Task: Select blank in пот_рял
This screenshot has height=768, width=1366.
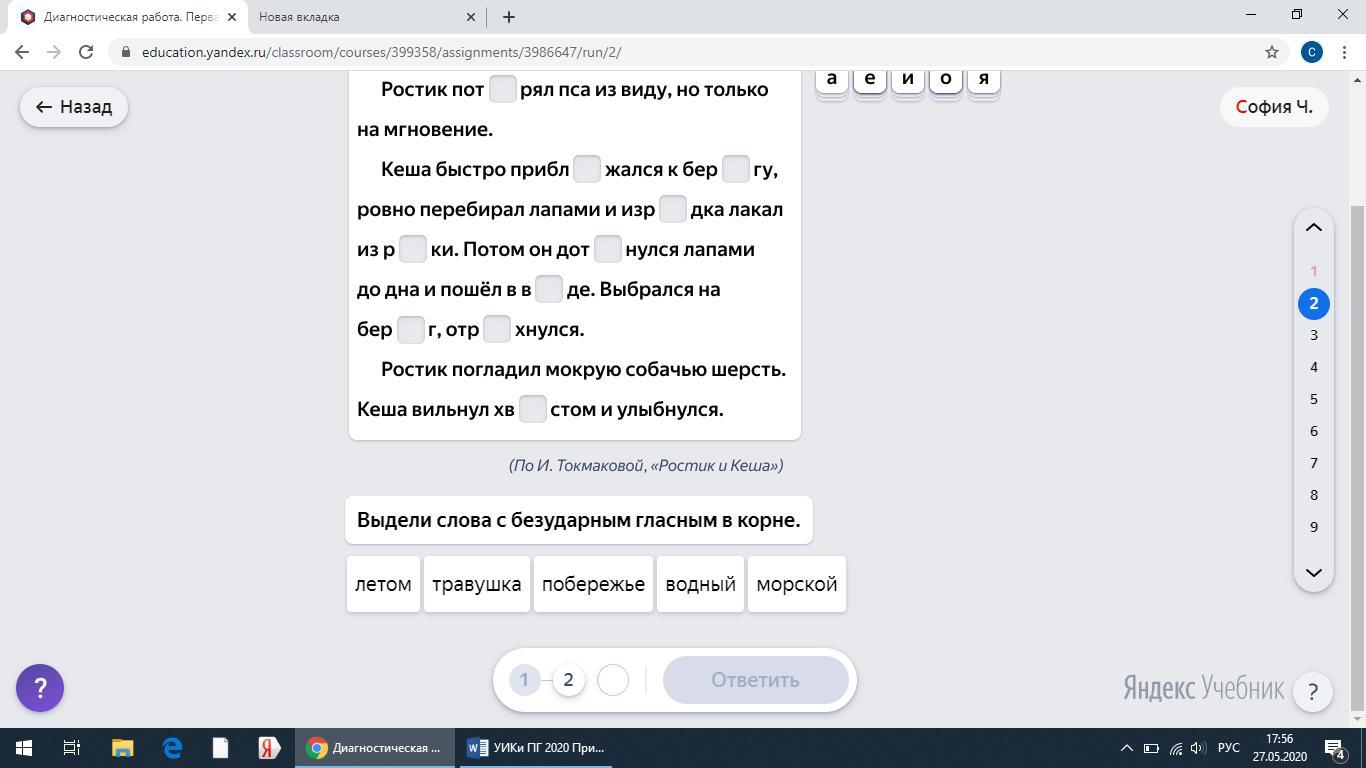Action: [x=503, y=89]
